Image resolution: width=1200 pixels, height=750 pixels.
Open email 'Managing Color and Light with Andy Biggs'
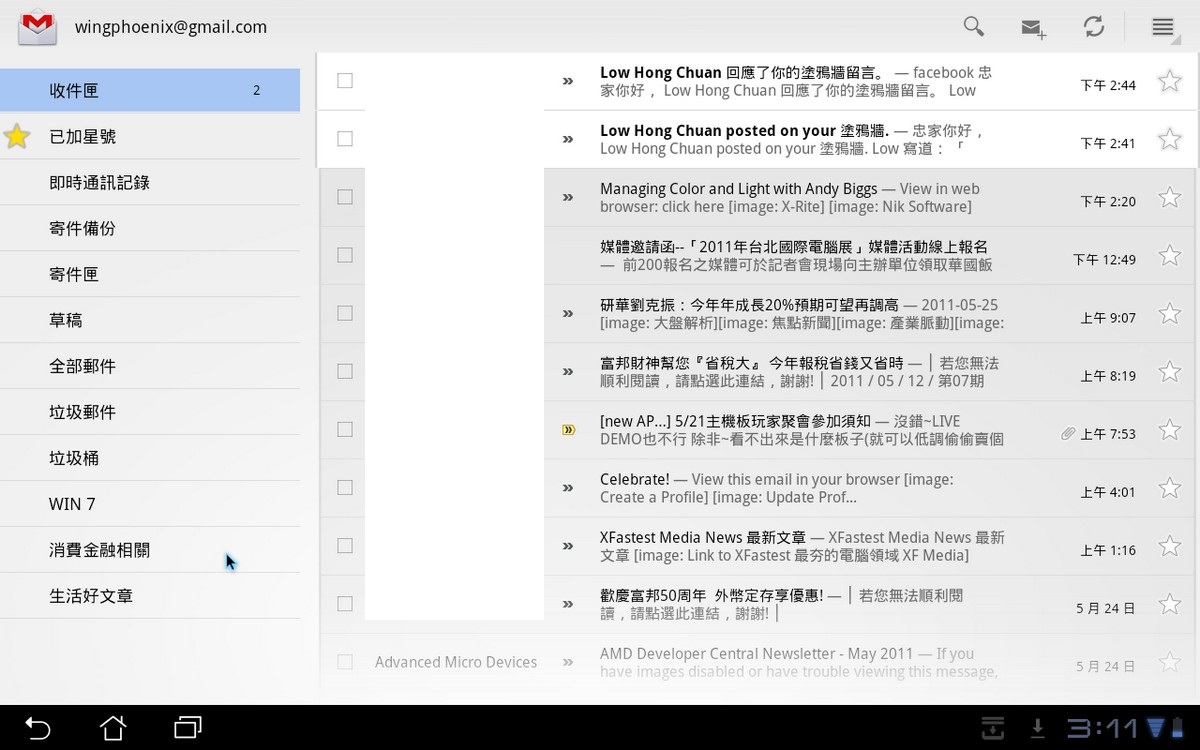[739, 189]
